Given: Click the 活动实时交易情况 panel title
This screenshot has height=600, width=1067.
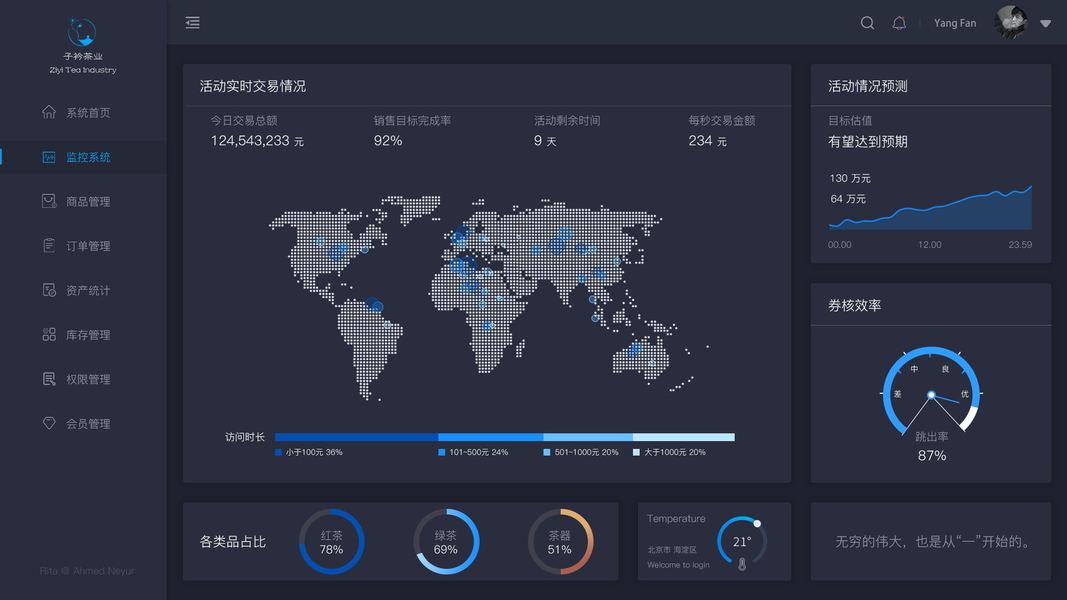Looking at the screenshot, I should point(252,86).
